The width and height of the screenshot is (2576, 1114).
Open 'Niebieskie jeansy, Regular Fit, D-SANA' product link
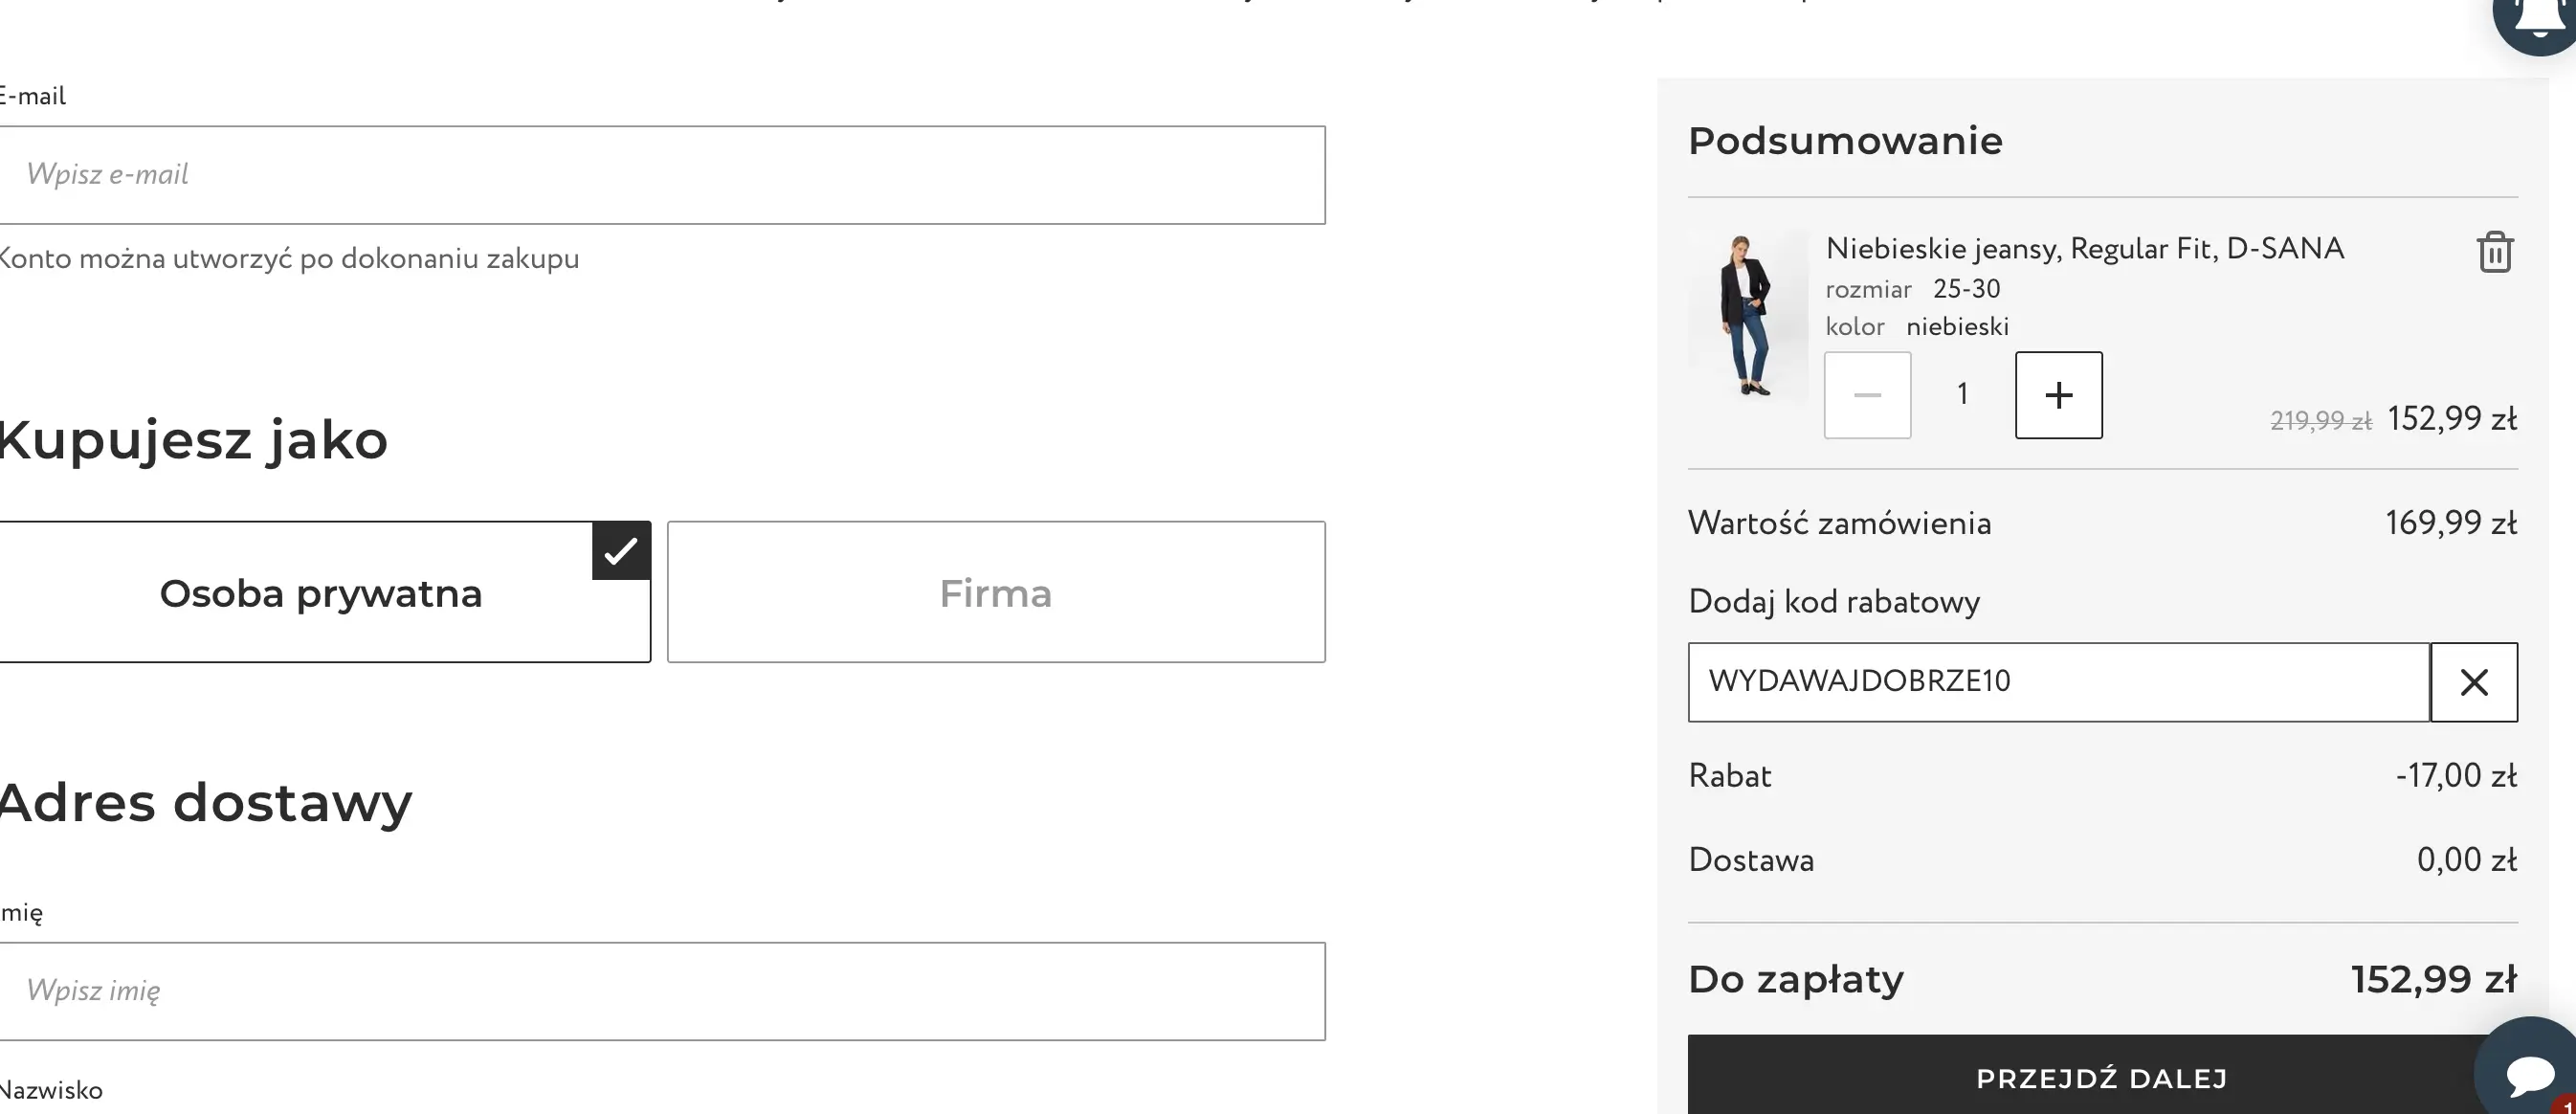click(x=2084, y=249)
